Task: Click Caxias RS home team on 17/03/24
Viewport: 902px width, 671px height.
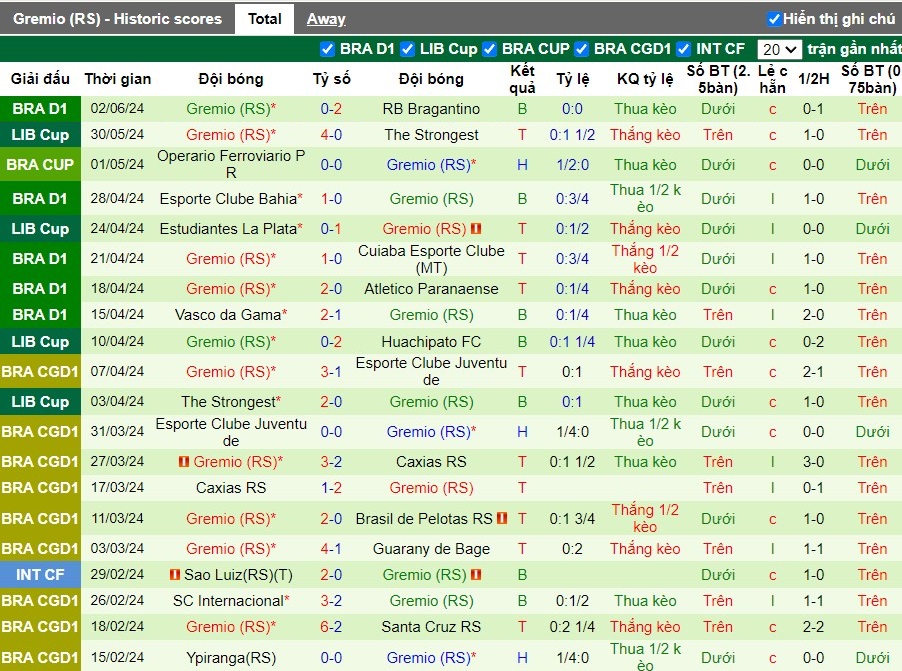Action: pos(231,488)
